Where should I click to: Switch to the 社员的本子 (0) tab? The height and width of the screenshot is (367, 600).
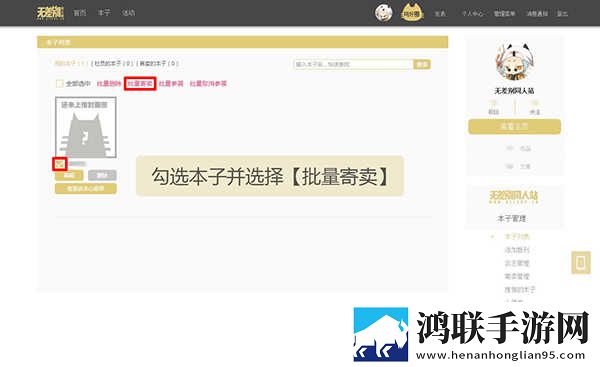(x=113, y=63)
